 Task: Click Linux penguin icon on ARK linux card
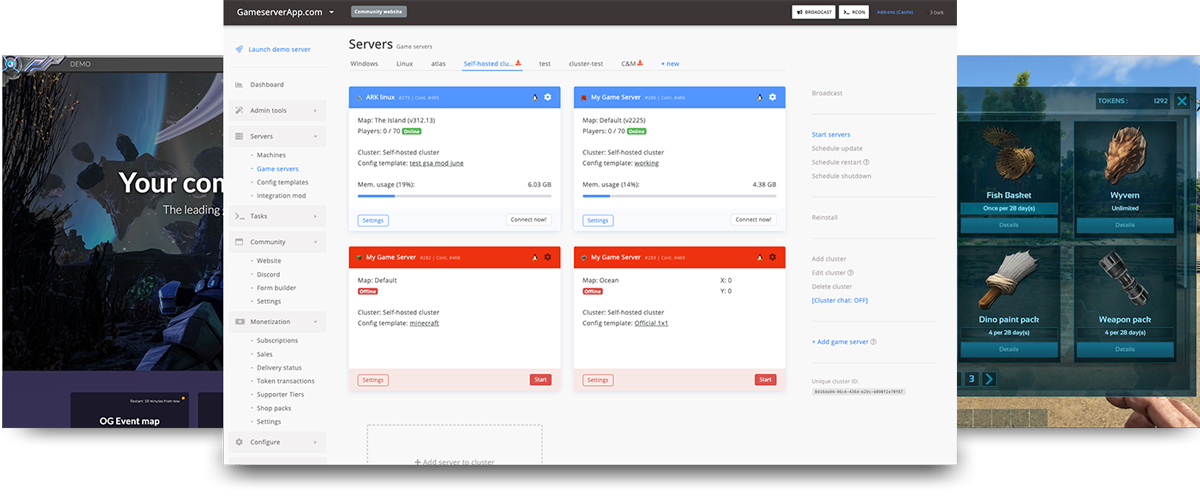(x=535, y=97)
